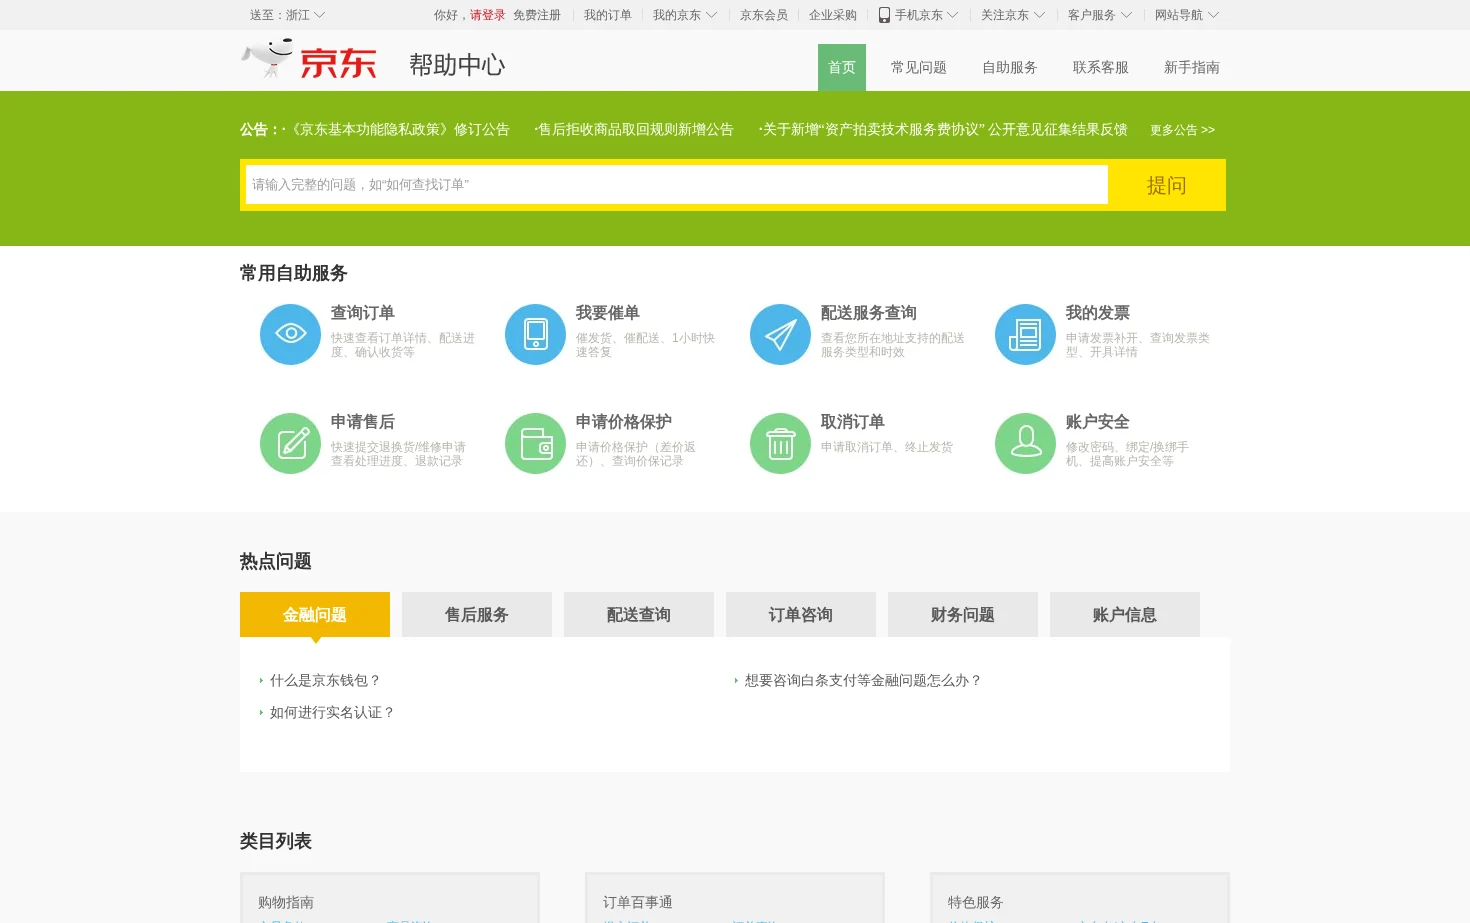Select the 订单咨询 tab
The height and width of the screenshot is (923, 1470).
click(801, 614)
